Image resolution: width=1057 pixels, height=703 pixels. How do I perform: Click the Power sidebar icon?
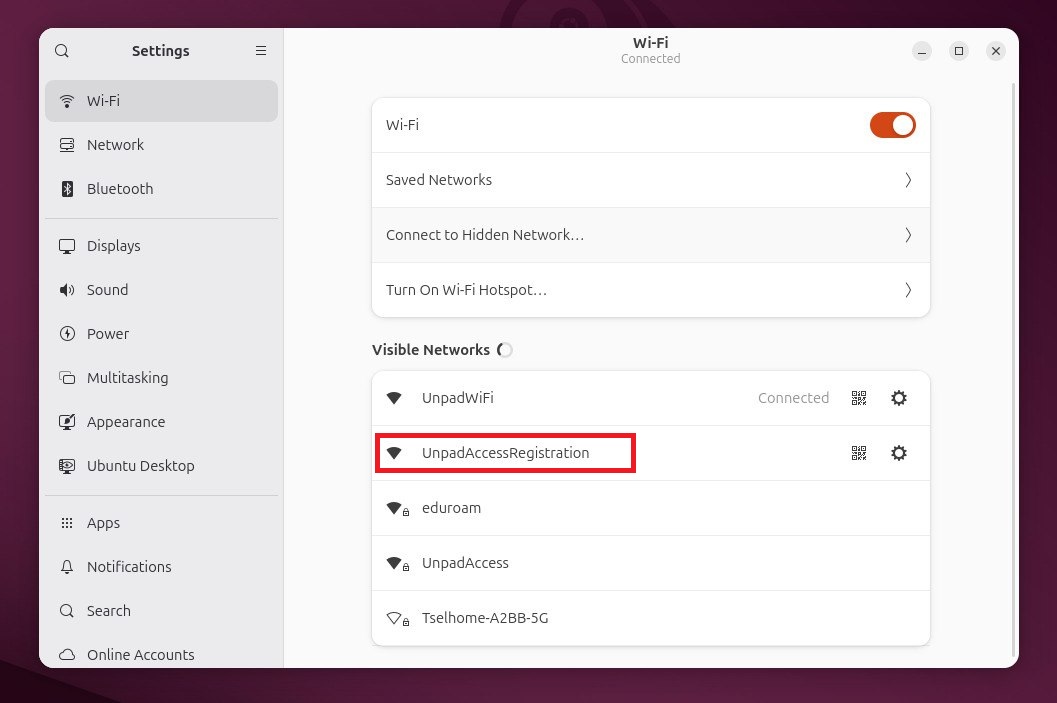point(67,334)
